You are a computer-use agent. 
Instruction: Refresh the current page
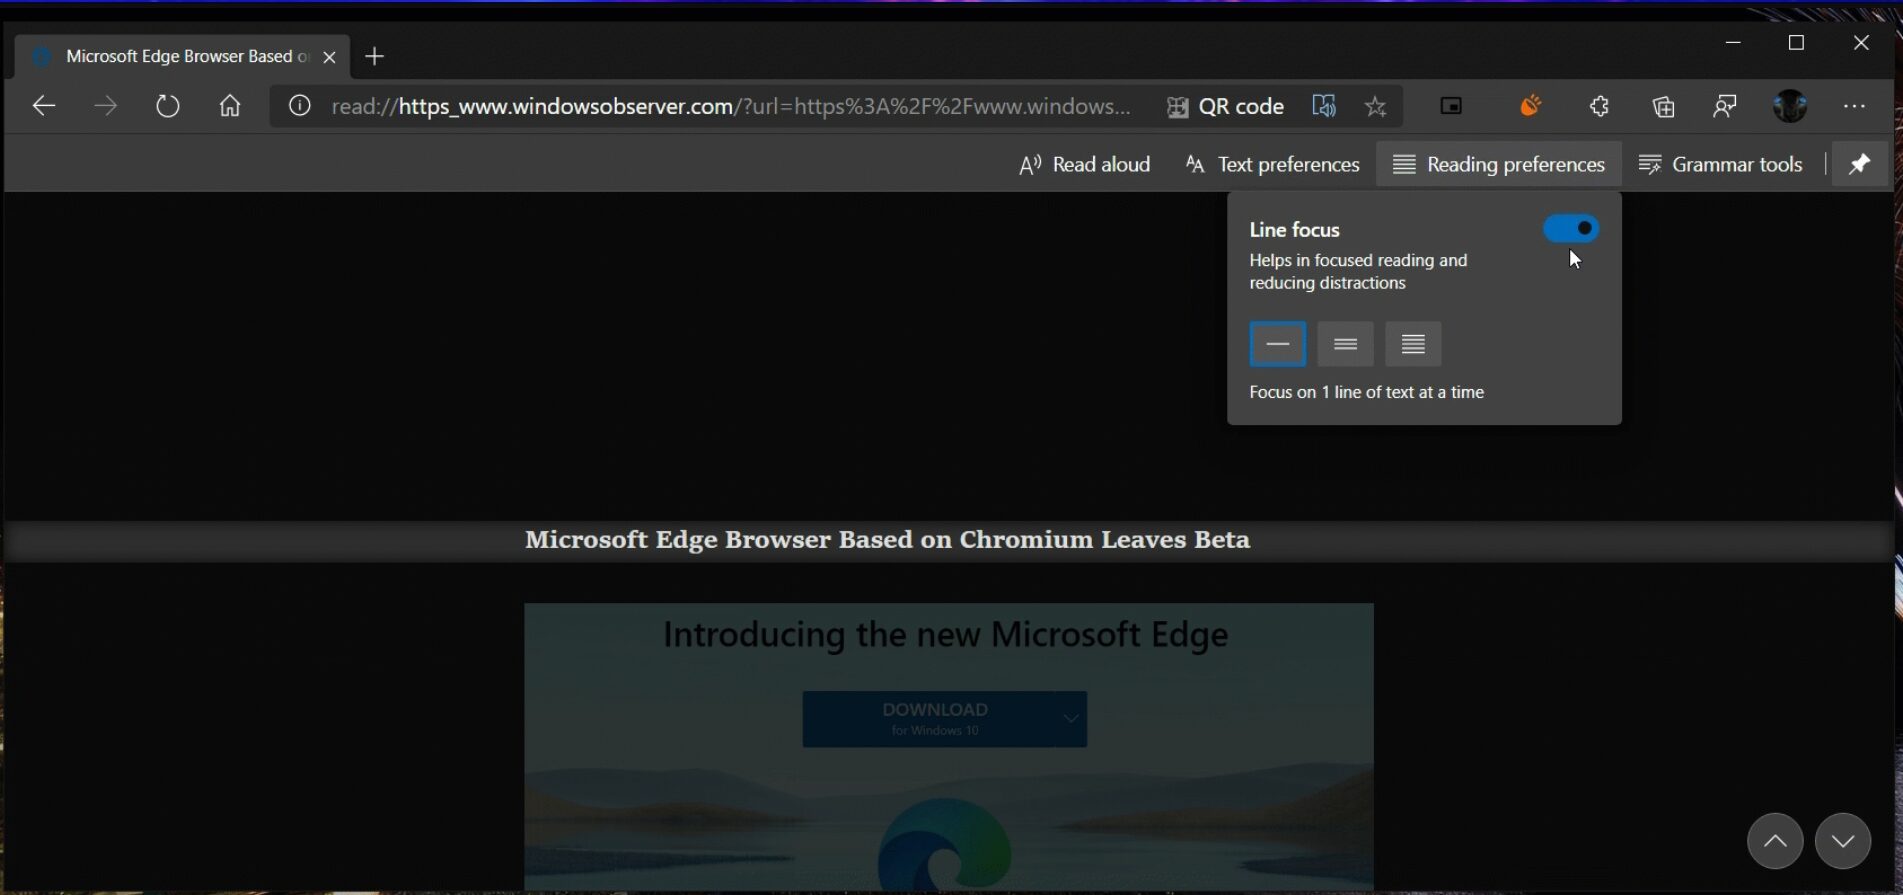click(x=168, y=106)
